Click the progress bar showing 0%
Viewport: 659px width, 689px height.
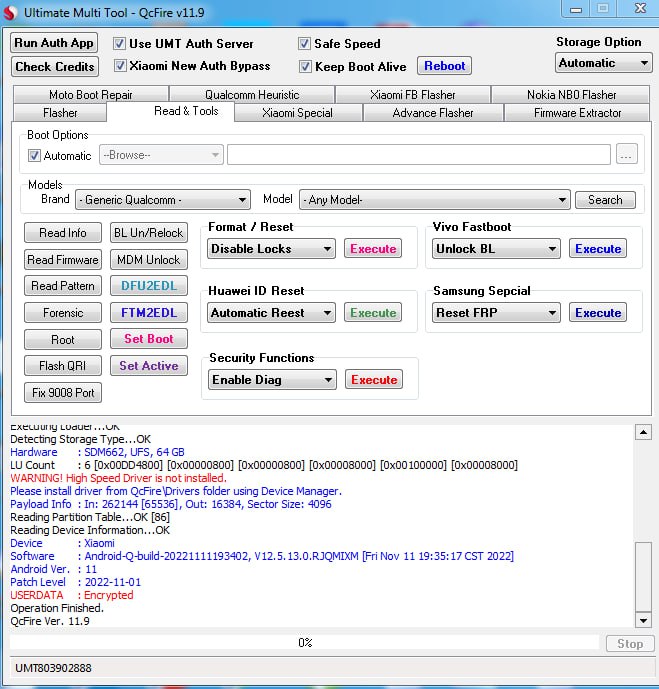click(304, 643)
